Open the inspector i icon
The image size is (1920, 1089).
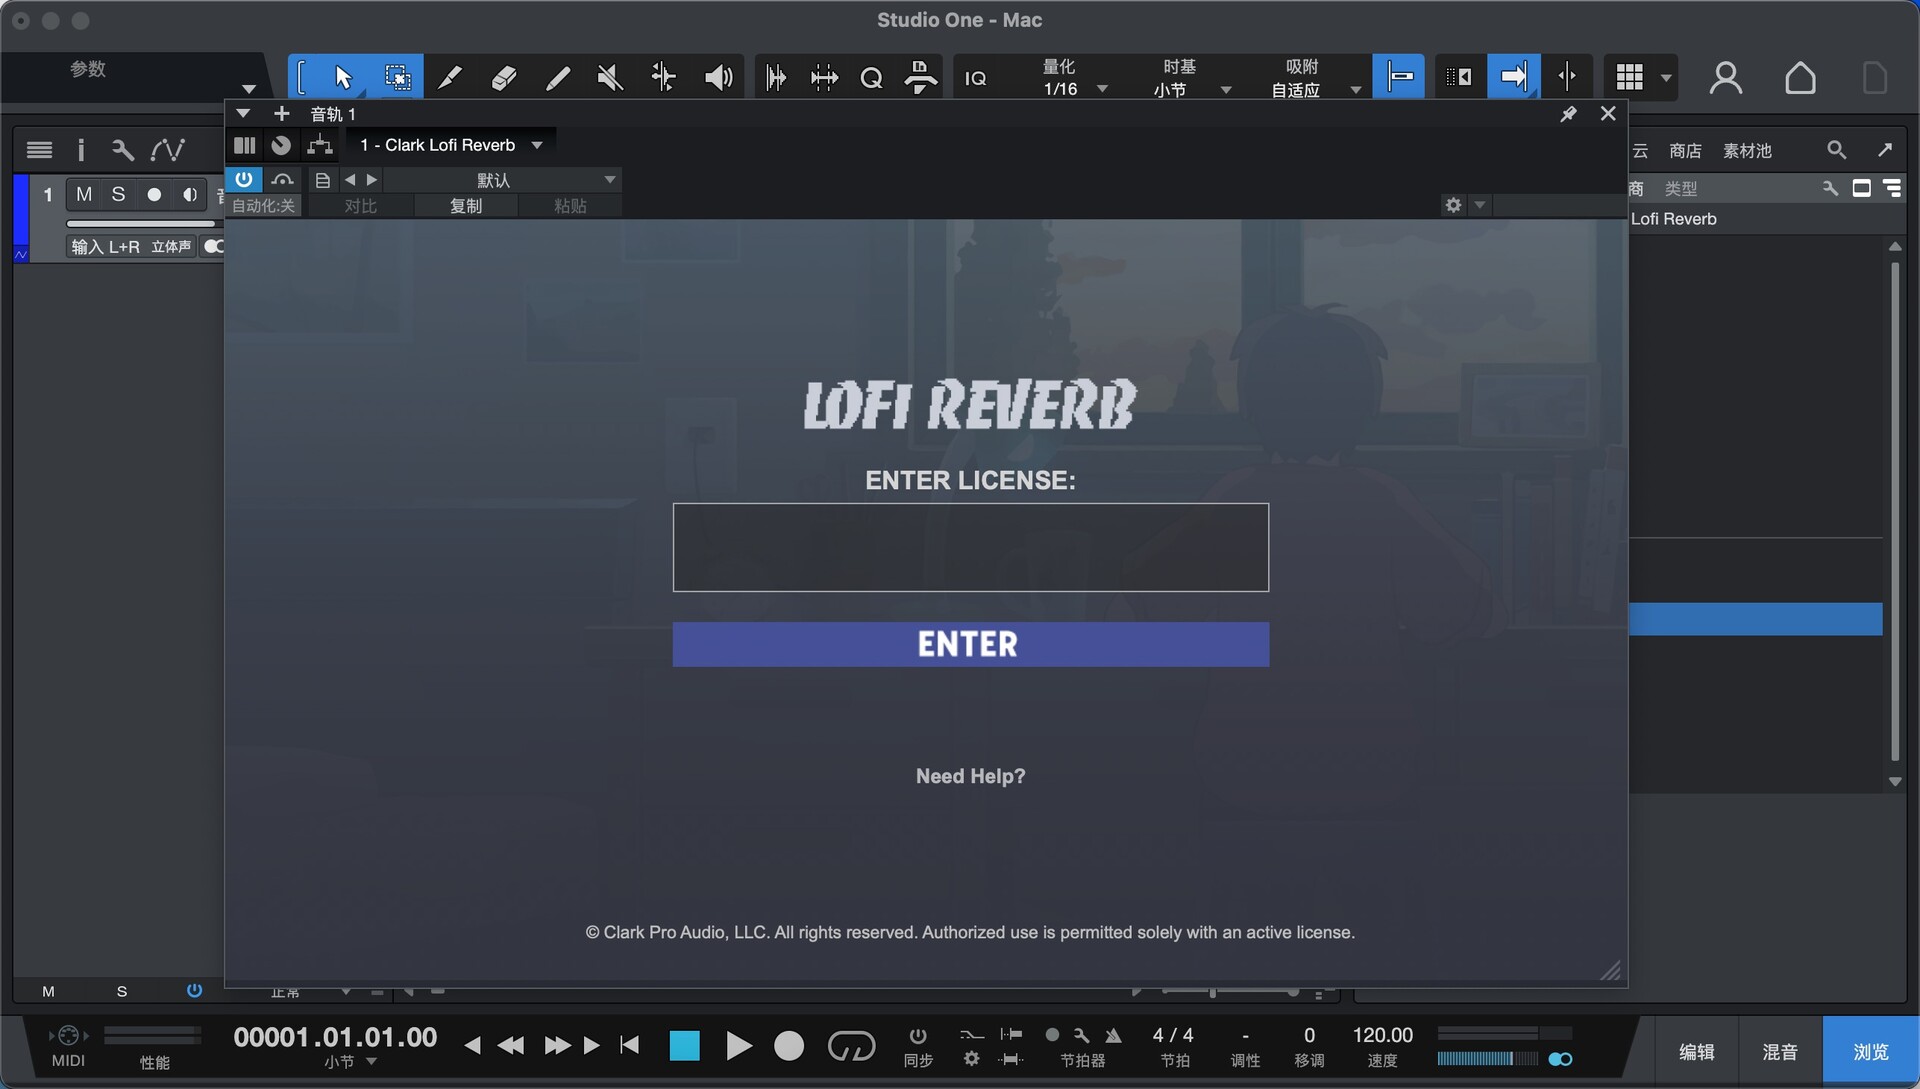coord(81,150)
